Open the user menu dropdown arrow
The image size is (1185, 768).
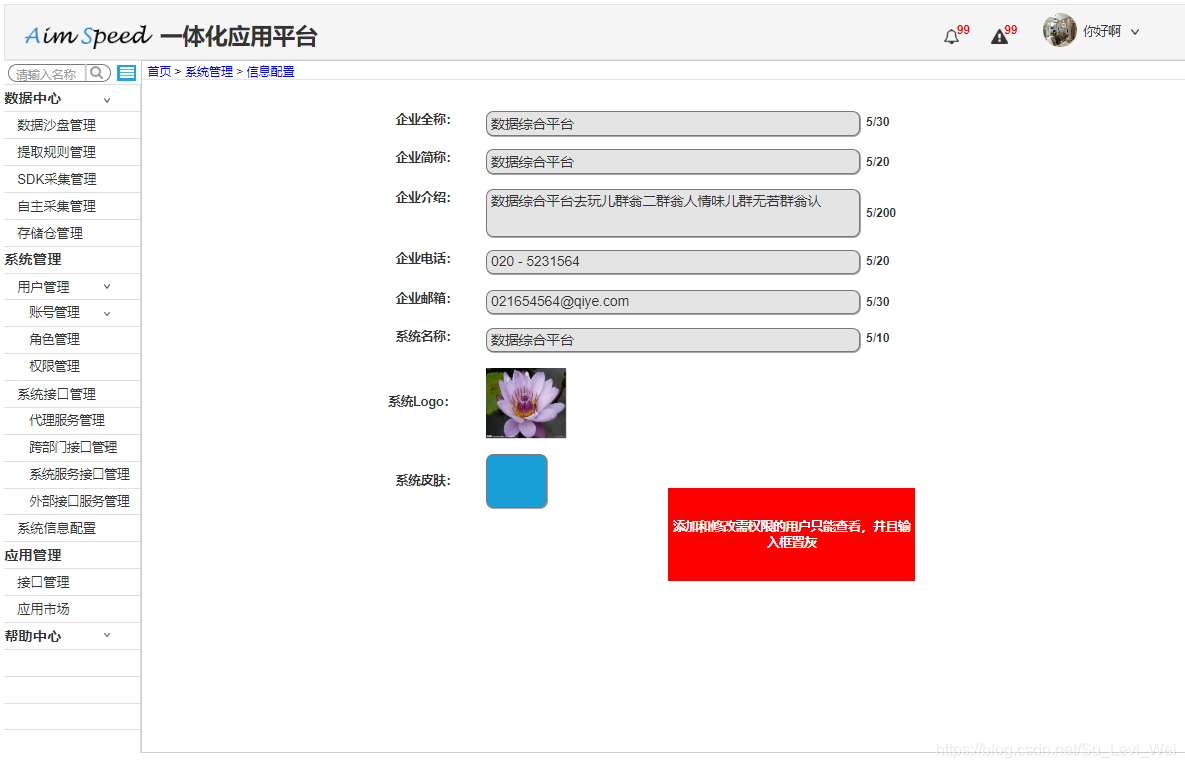click(x=1134, y=32)
